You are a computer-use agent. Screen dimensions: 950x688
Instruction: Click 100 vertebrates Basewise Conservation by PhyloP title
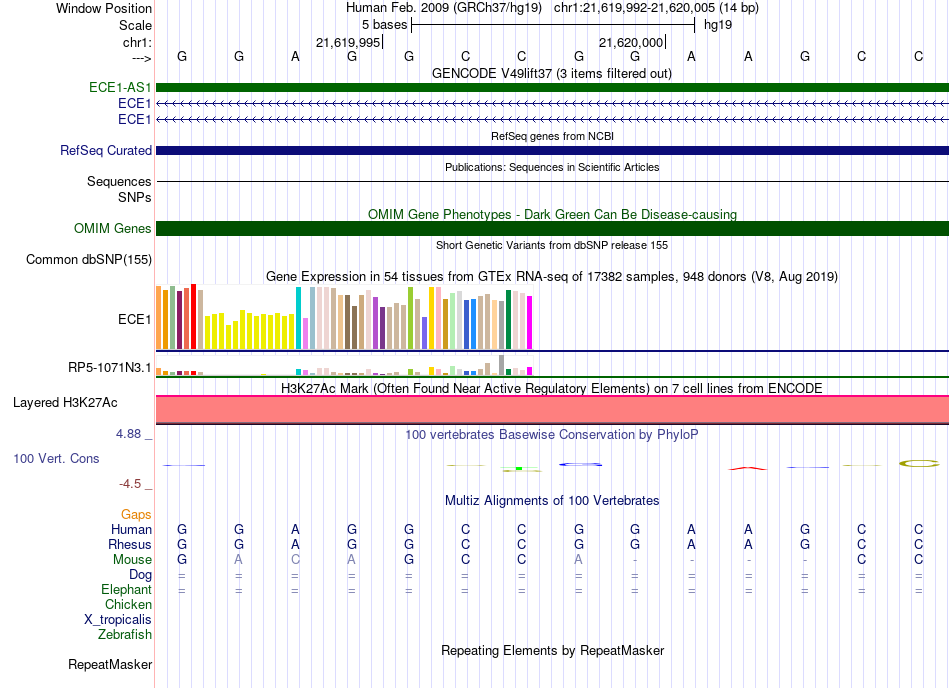[552, 434]
